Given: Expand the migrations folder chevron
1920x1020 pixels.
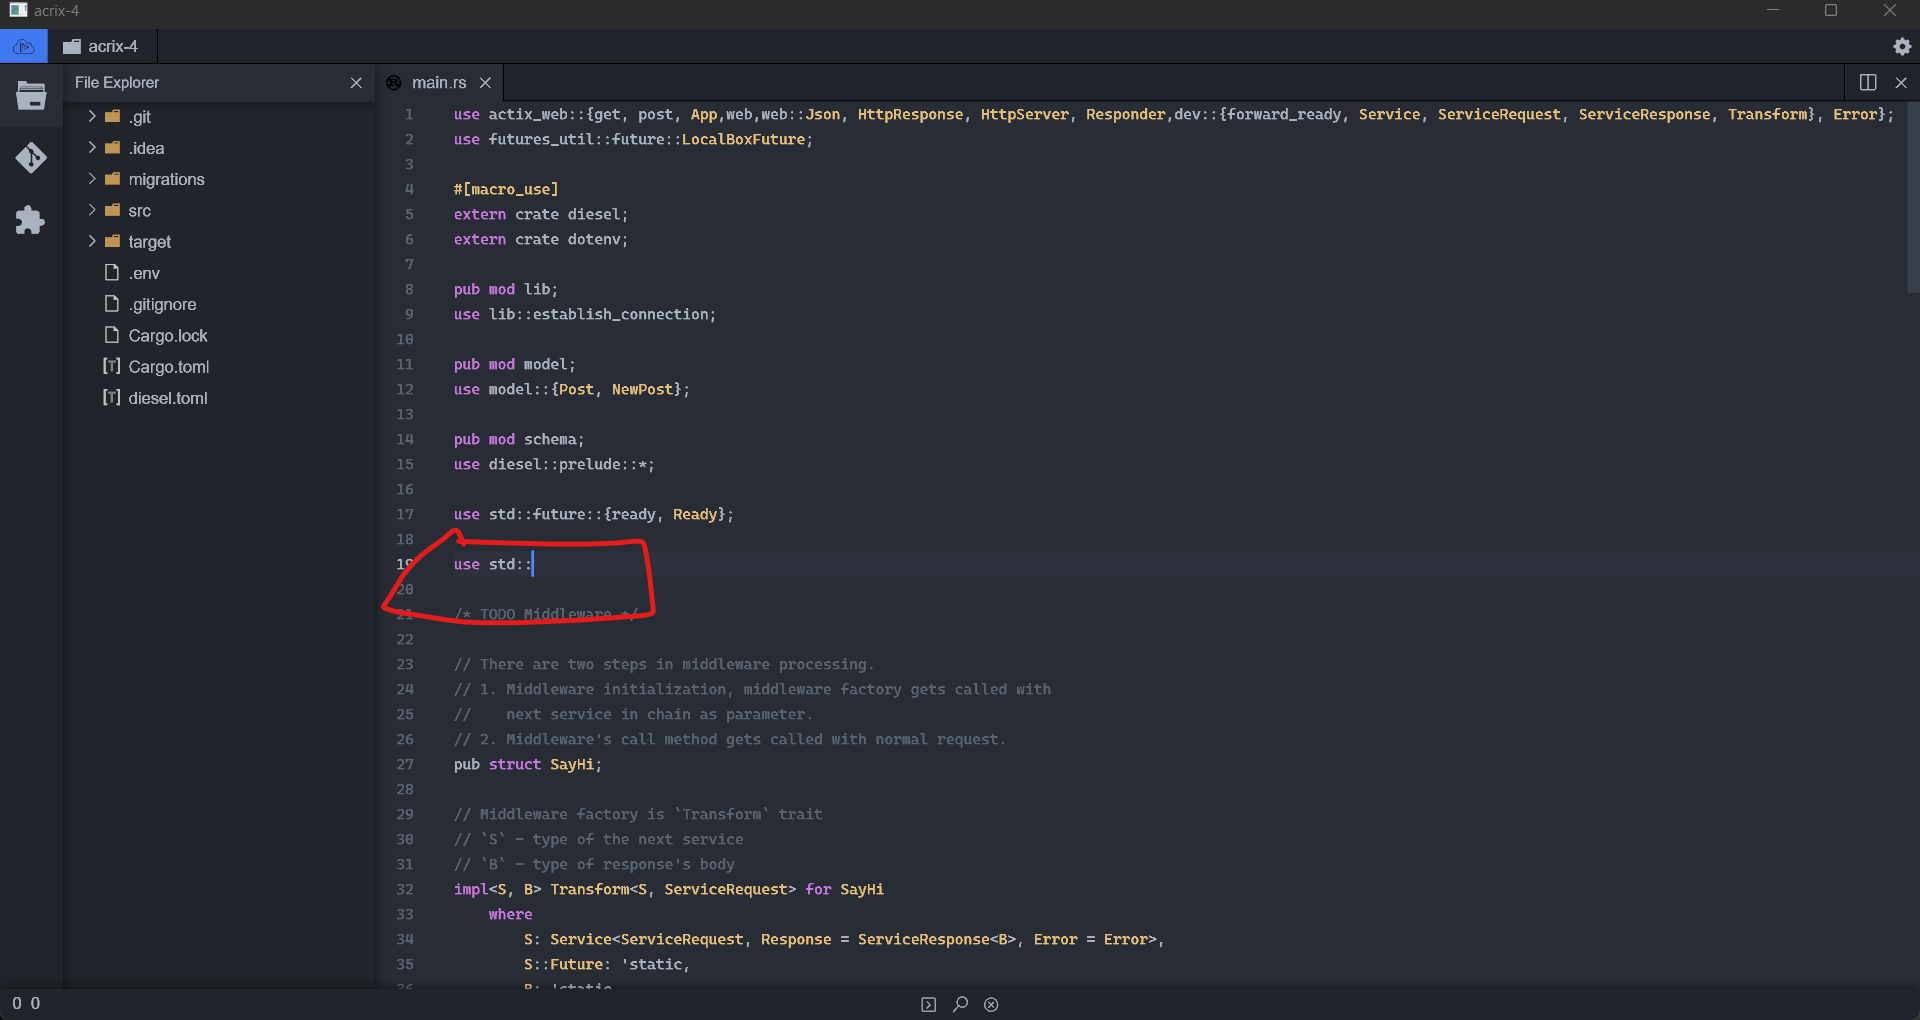Looking at the screenshot, I should (x=92, y=179).
